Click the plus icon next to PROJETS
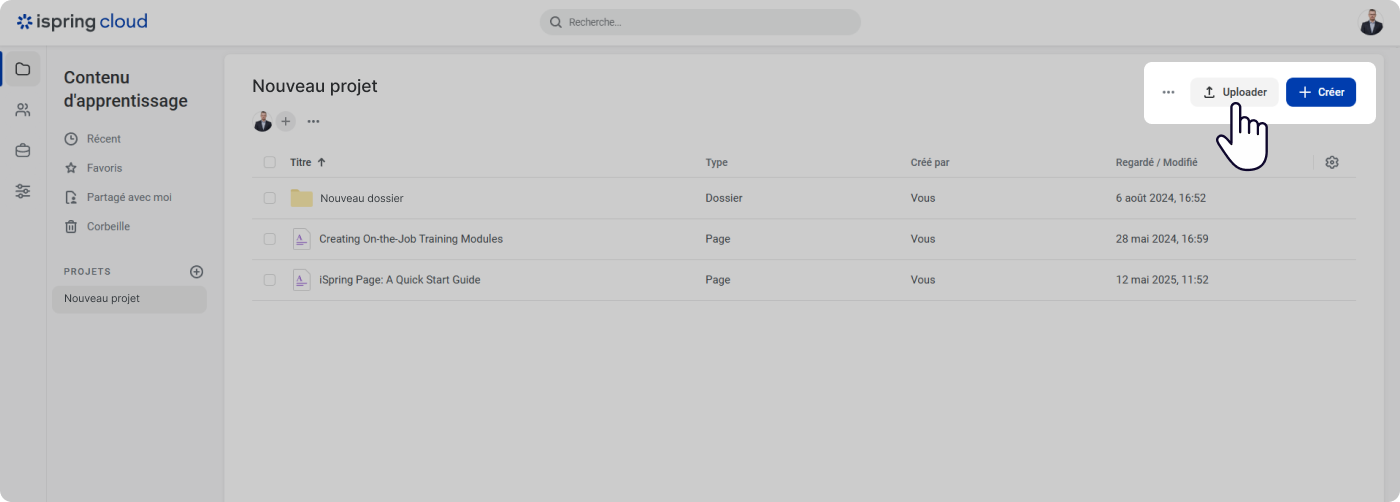 (197, 271)
